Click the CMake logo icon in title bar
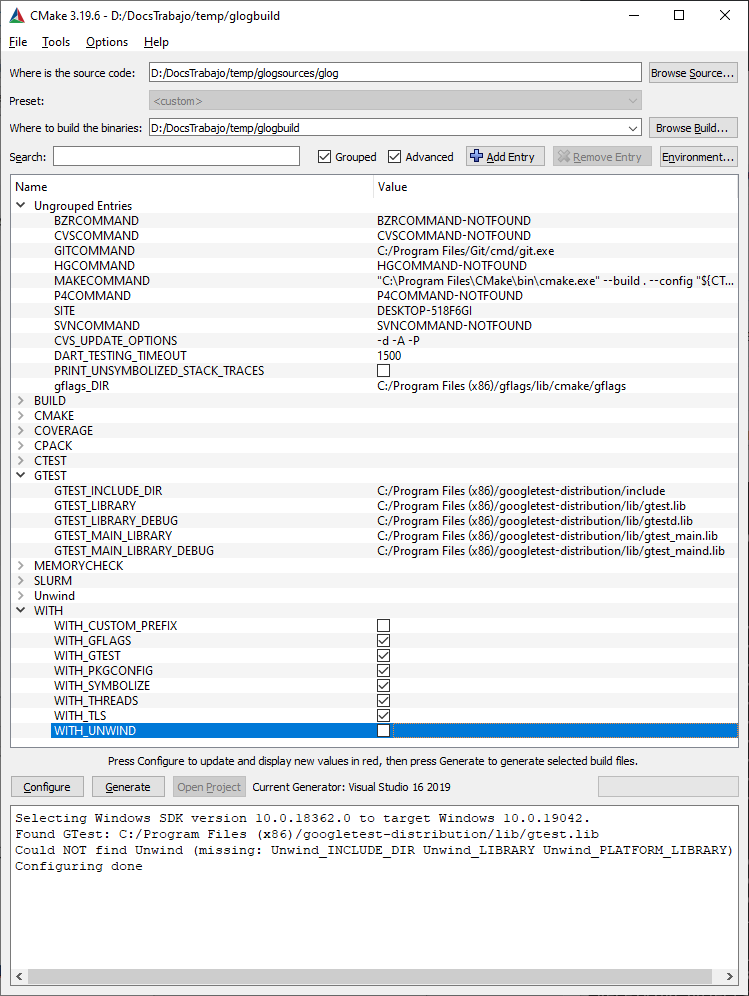 point(17,15)
